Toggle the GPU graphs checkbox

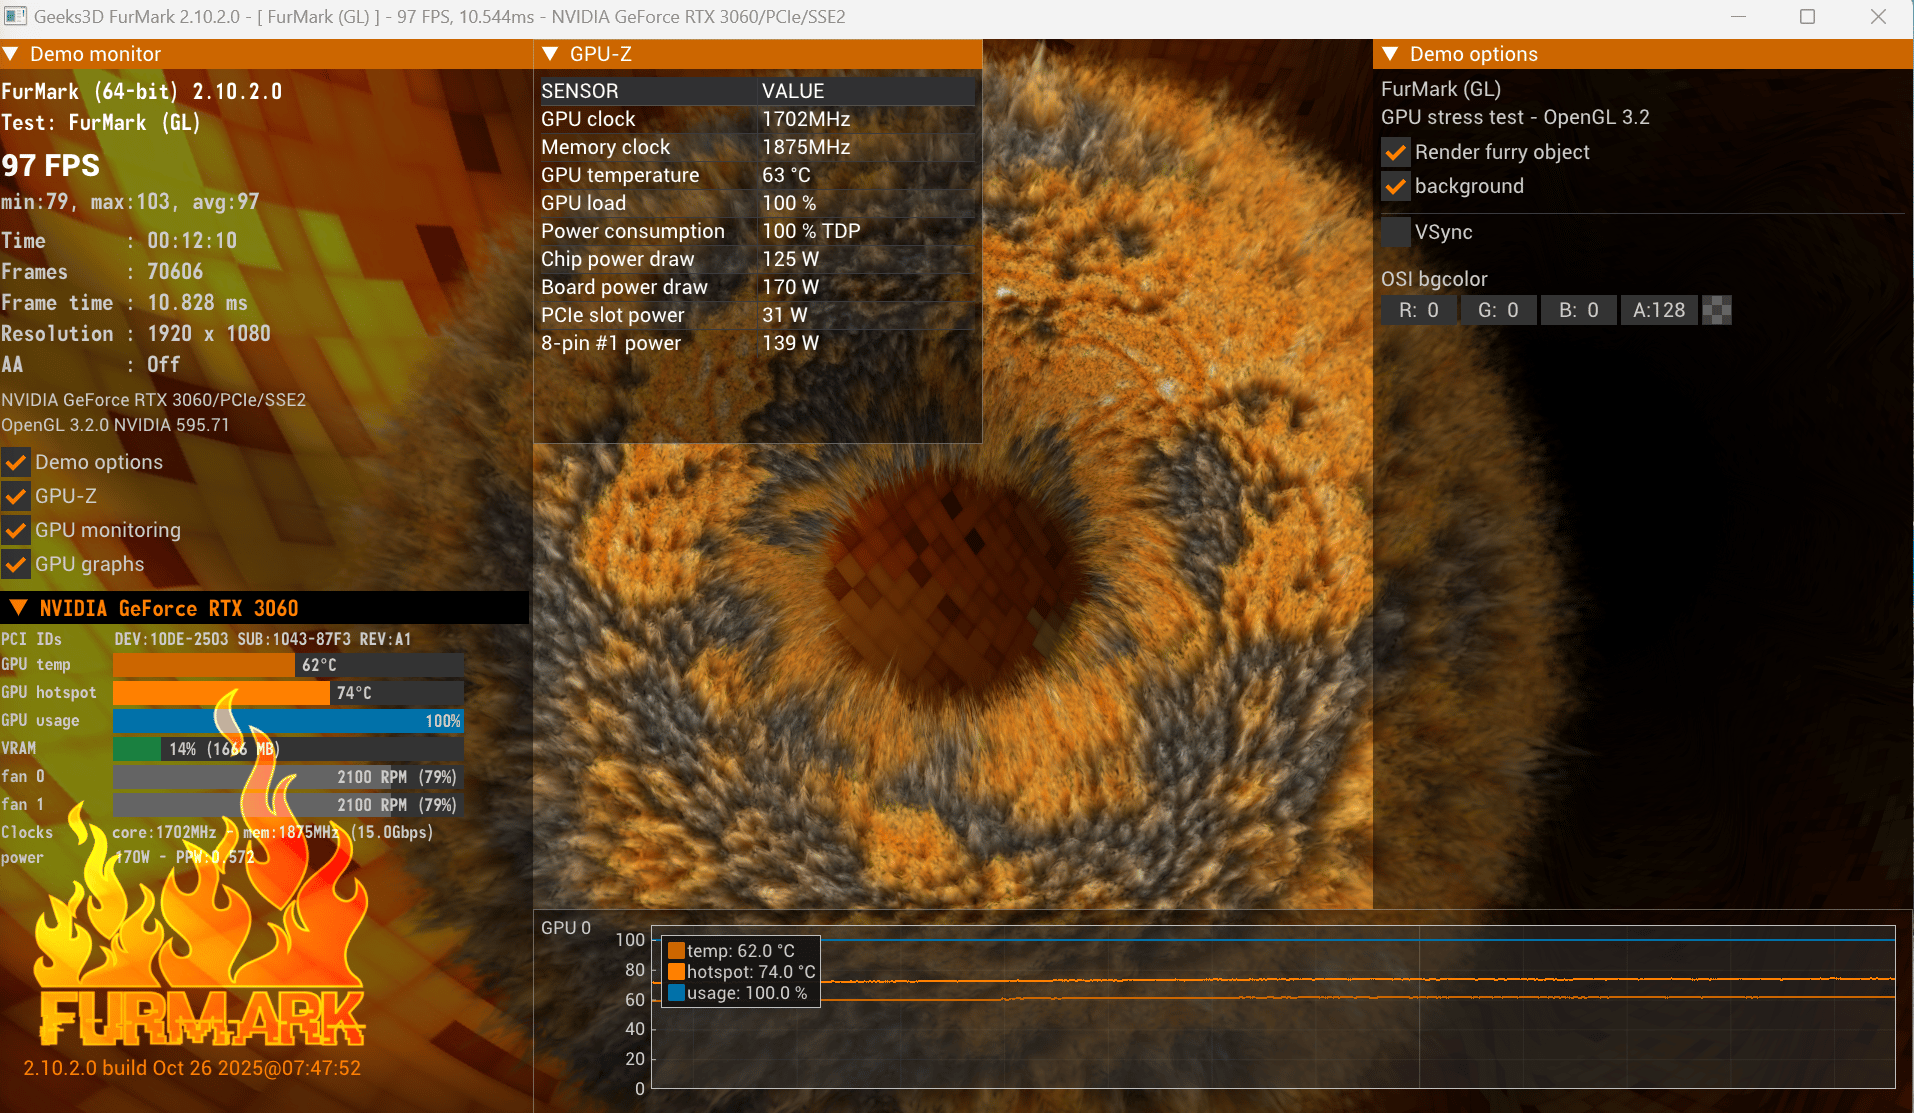(16, 565)
